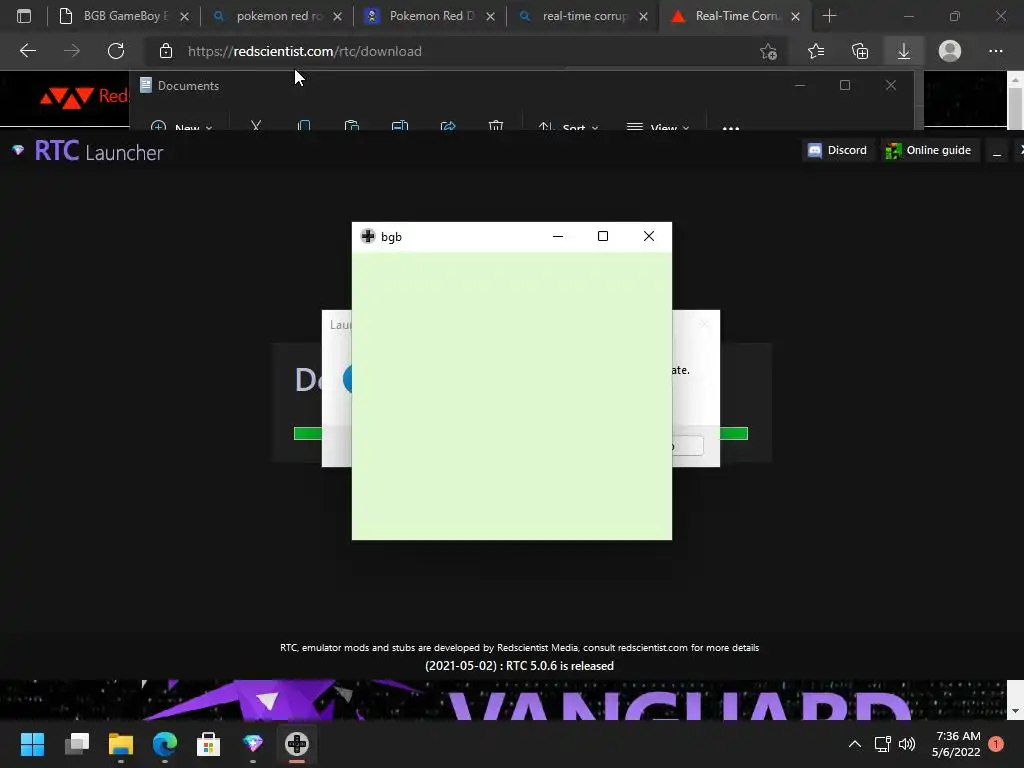Minimize the RTC Launcher window
The image size is (1024, 768).
coord(997,152)
